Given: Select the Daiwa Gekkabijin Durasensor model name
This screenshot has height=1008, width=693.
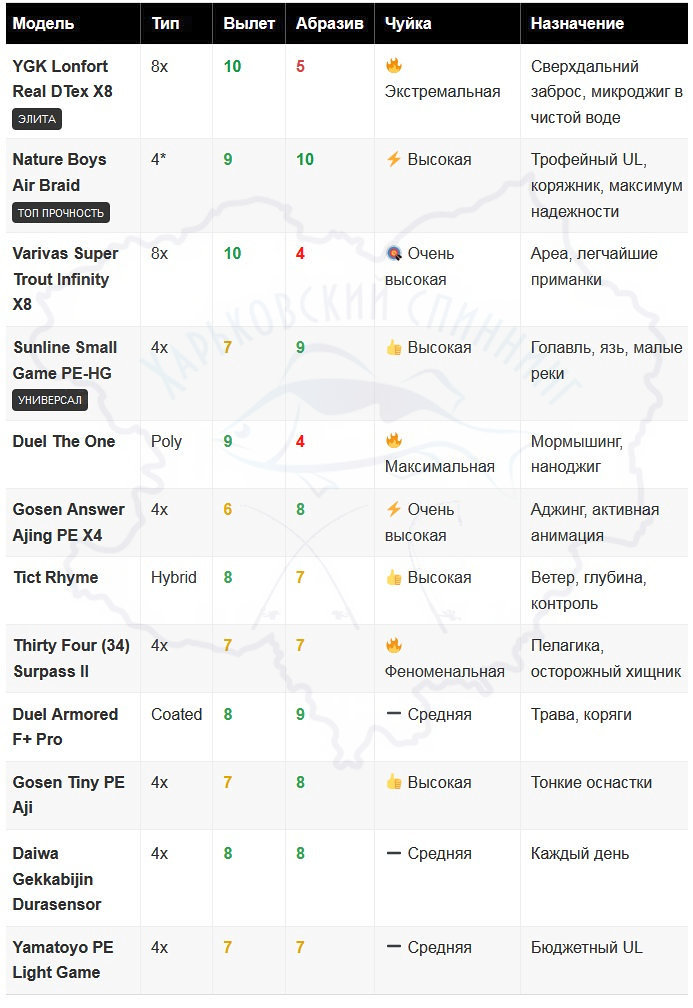Looking at the screenshot, I should tap(57, 879).
